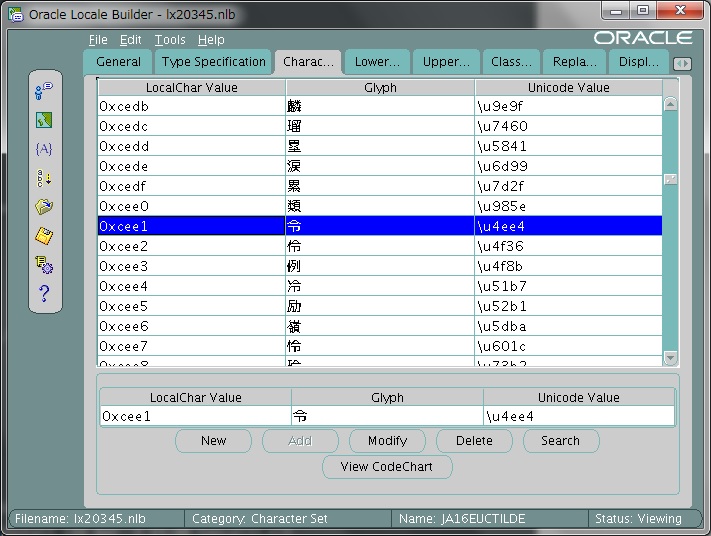711x536 pixels.
Task: Switch to the Class... tab
Action: (x=511, y=62)
